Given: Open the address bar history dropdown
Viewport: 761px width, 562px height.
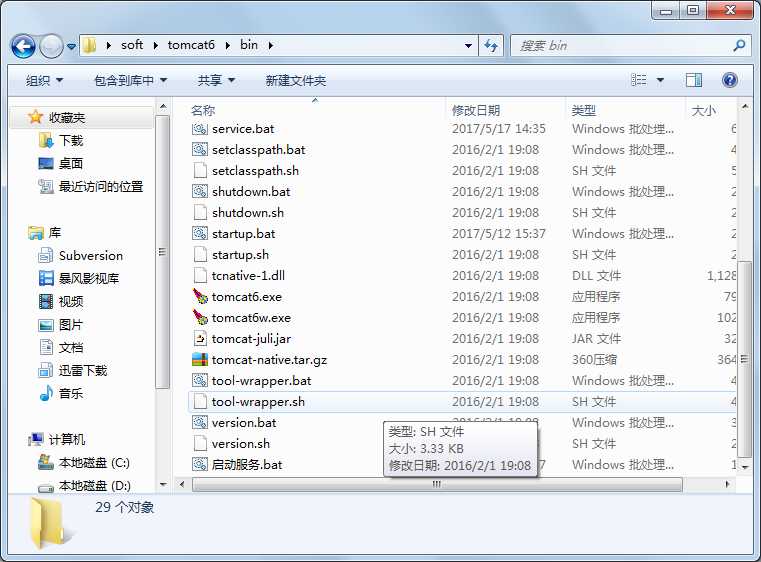Looking at the screenshot, I should (468, 46).
